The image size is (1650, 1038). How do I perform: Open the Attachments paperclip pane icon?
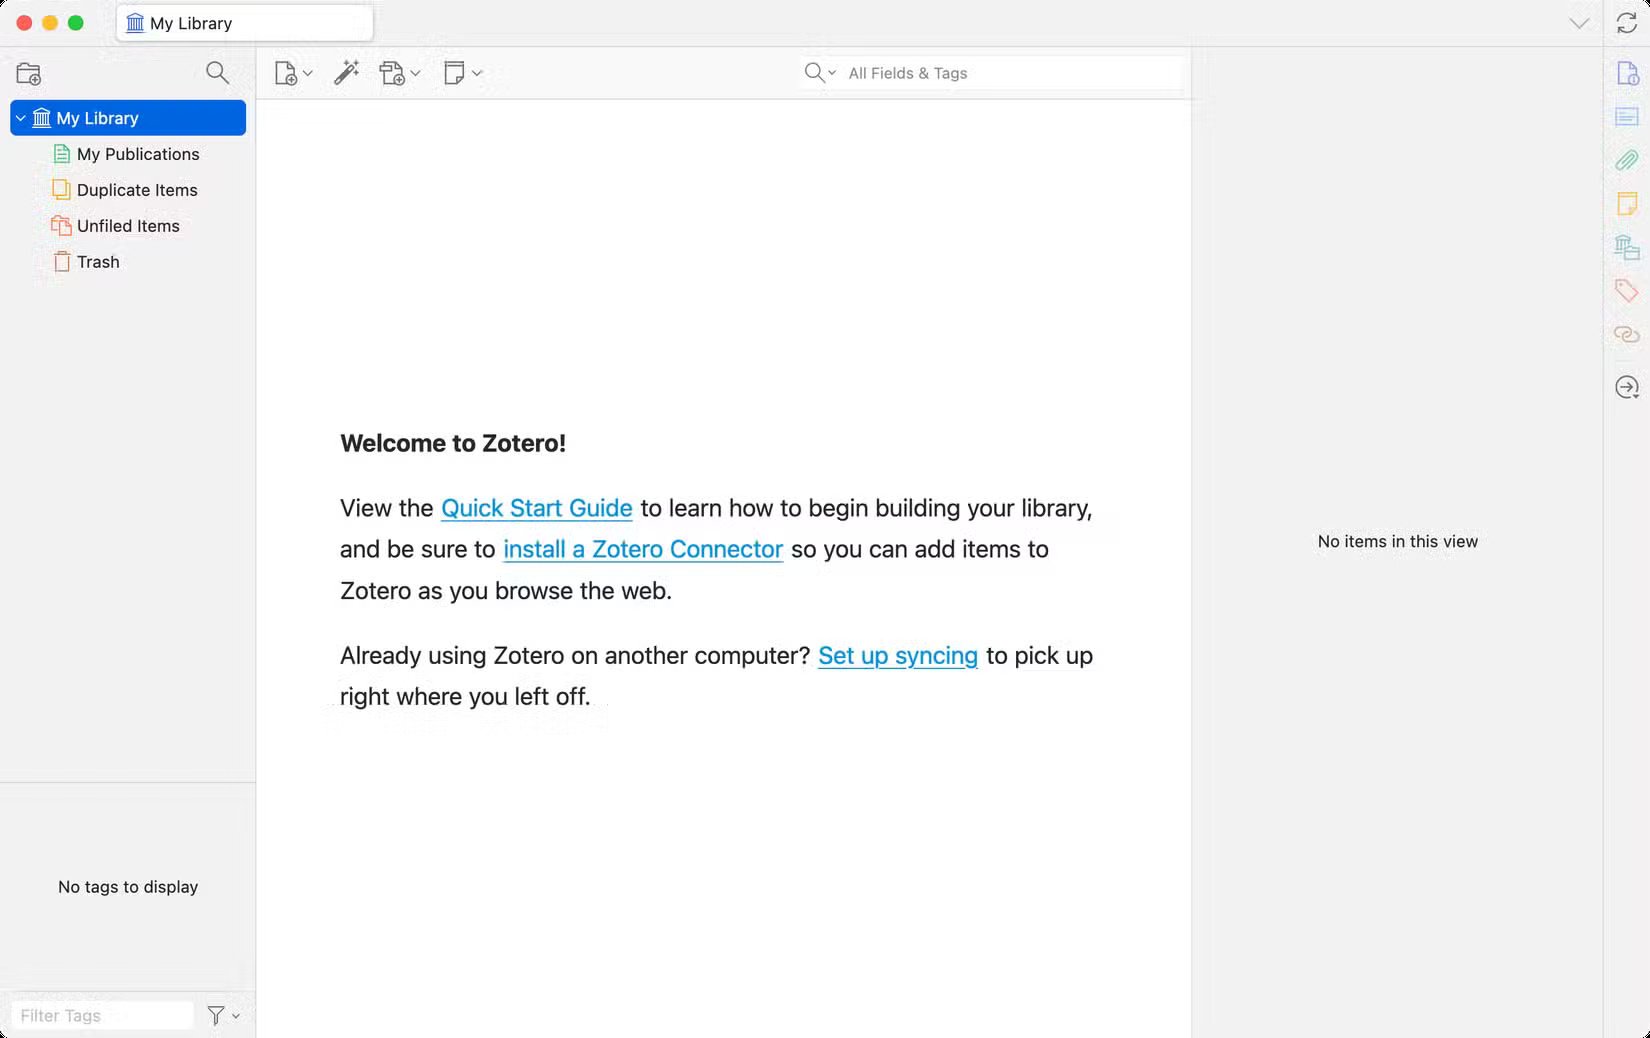pos(1627,160)
